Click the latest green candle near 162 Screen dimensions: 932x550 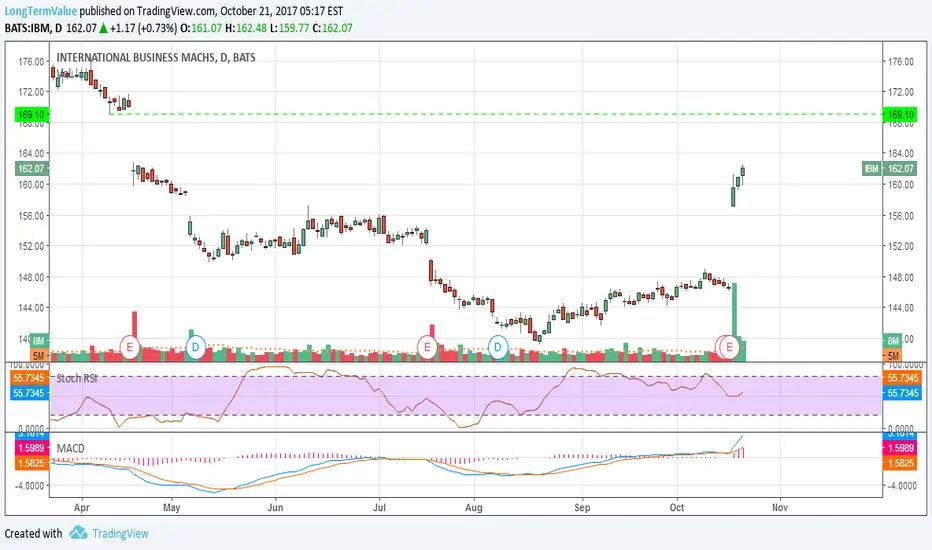[x=743, y=171]
